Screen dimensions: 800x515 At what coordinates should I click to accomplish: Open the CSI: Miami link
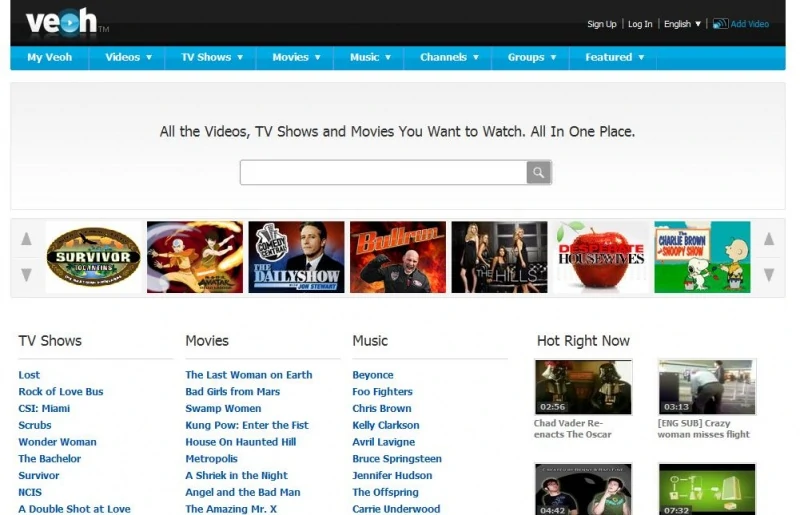44,408
